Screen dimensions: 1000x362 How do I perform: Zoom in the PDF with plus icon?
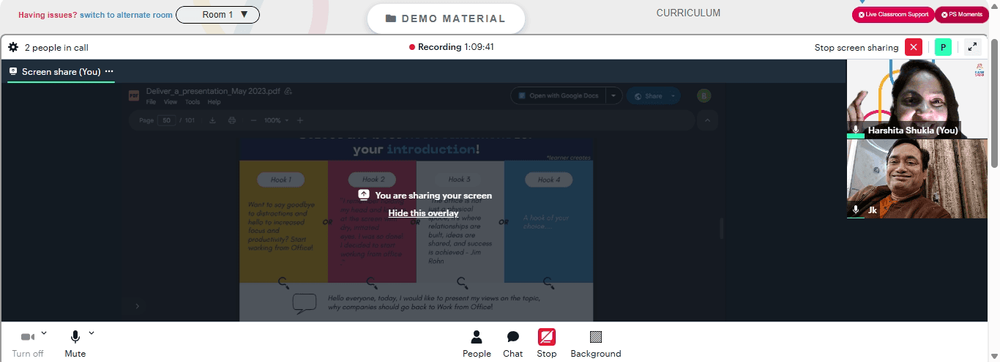300,120
